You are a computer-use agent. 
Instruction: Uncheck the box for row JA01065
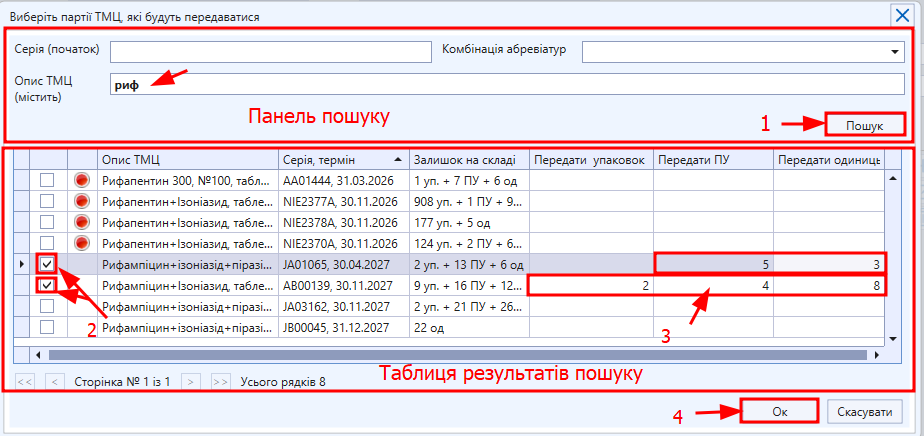point(47,265)
